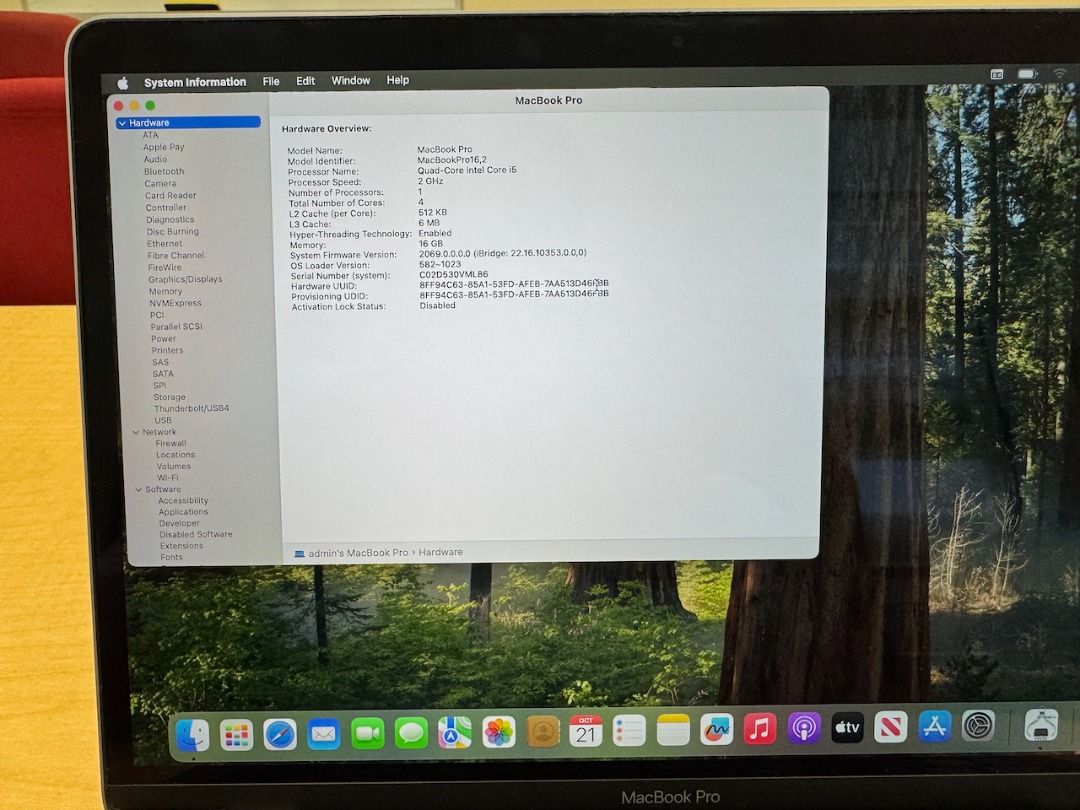Select Diagnostics in the sidebar

tap(170, 220)
